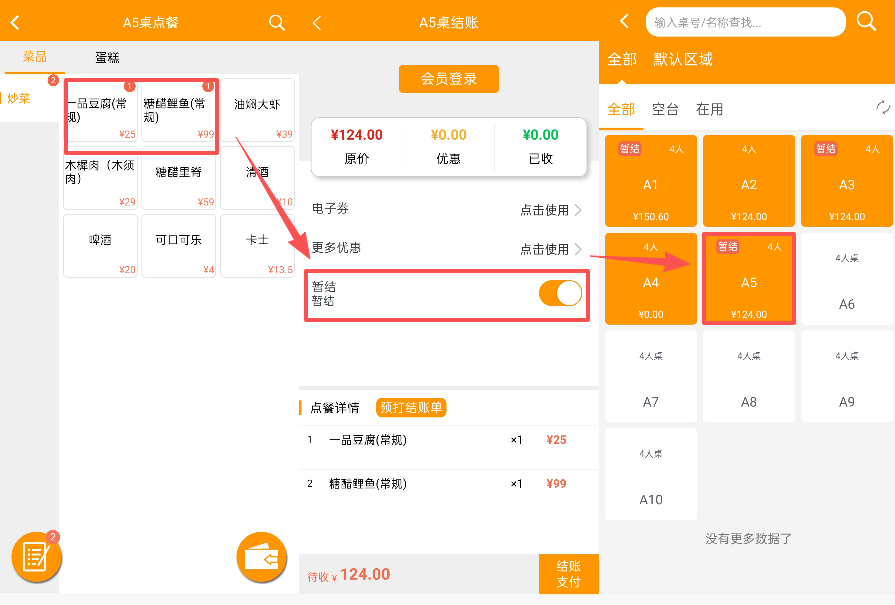895x605 pixels.
Task: Click the 预打结账单 button
Action: click(x=411, y=407)
